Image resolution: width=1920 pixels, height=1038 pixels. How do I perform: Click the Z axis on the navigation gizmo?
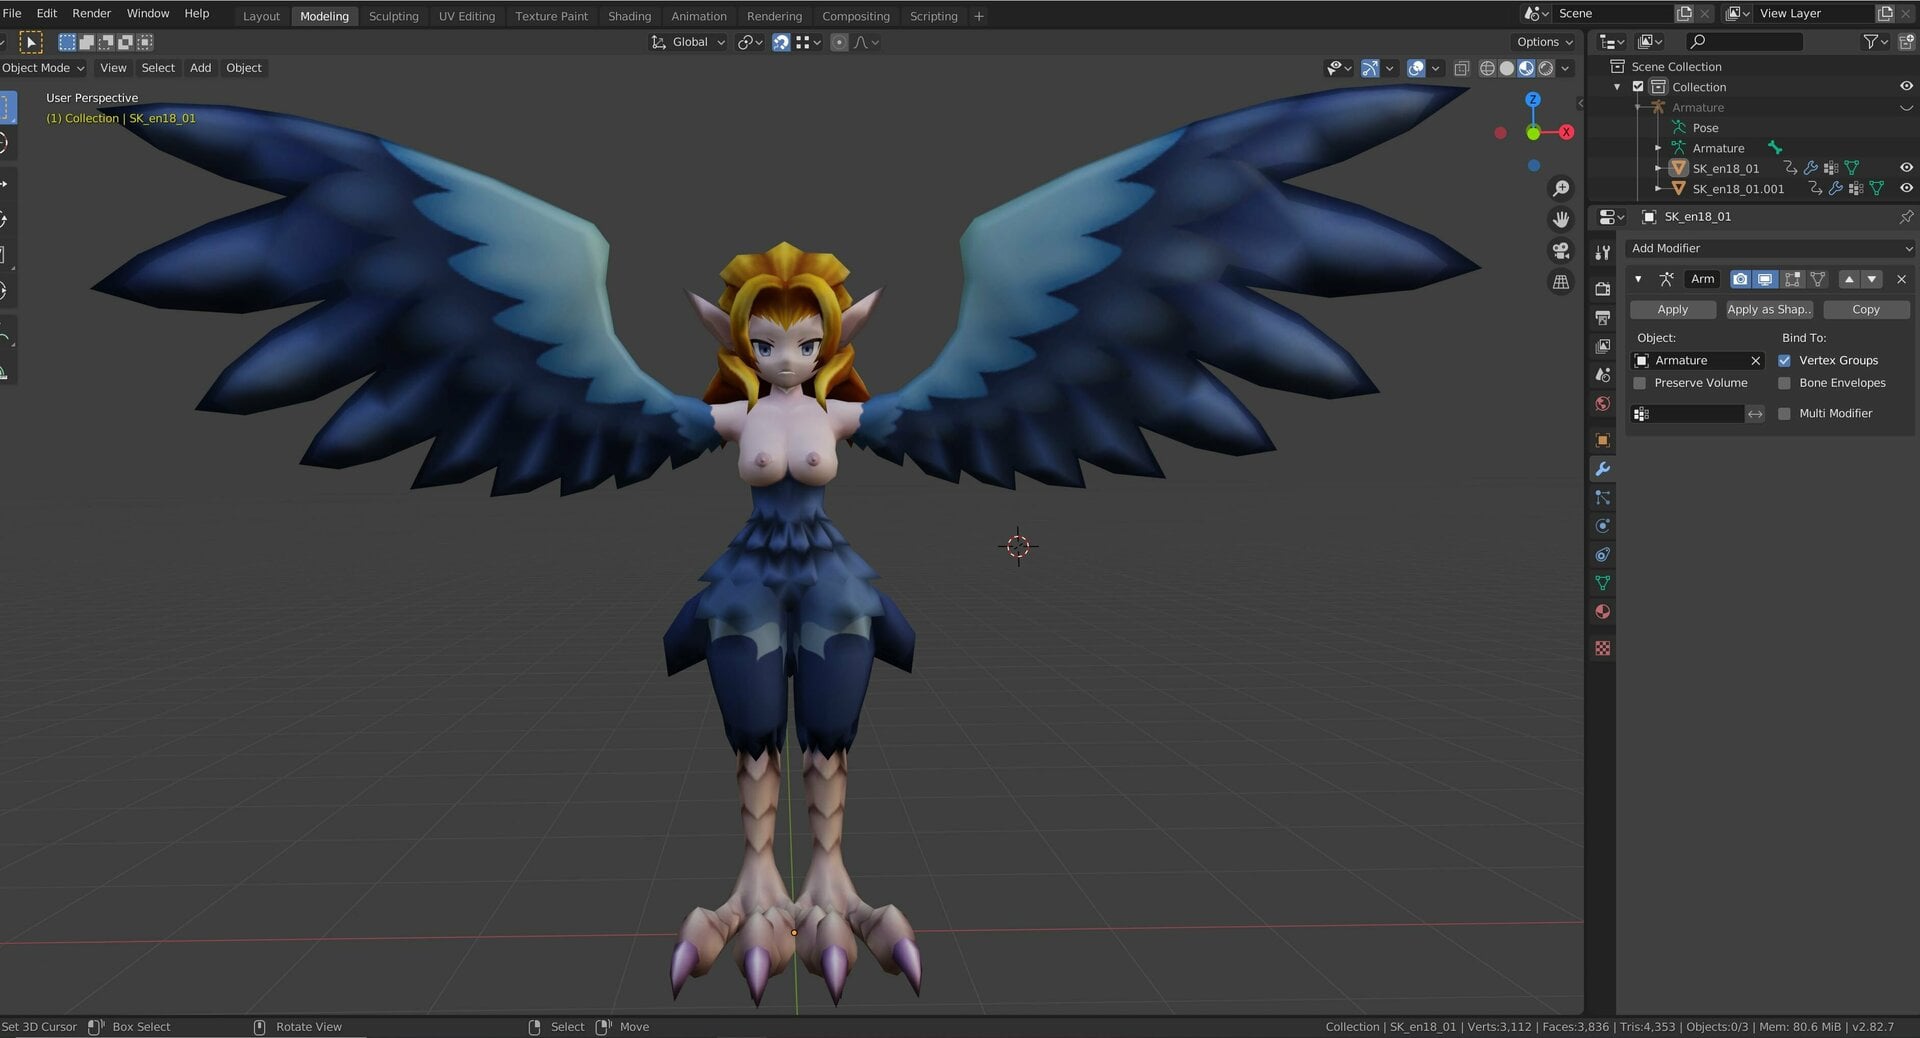point(1533,100)
